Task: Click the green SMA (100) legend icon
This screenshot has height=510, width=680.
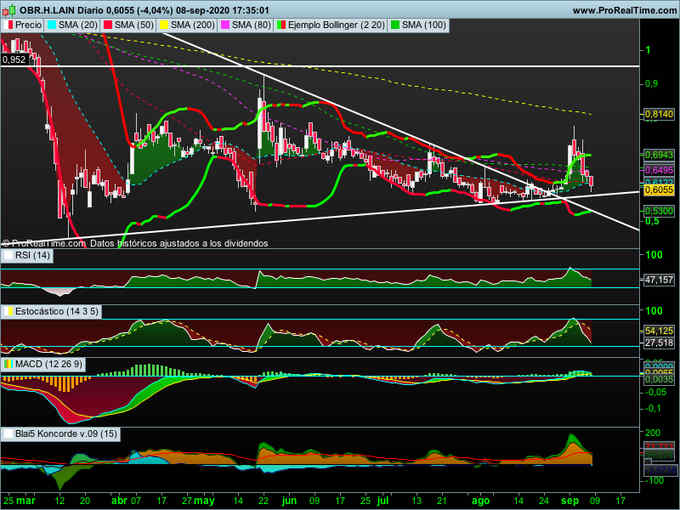Action: pos(397,23)
